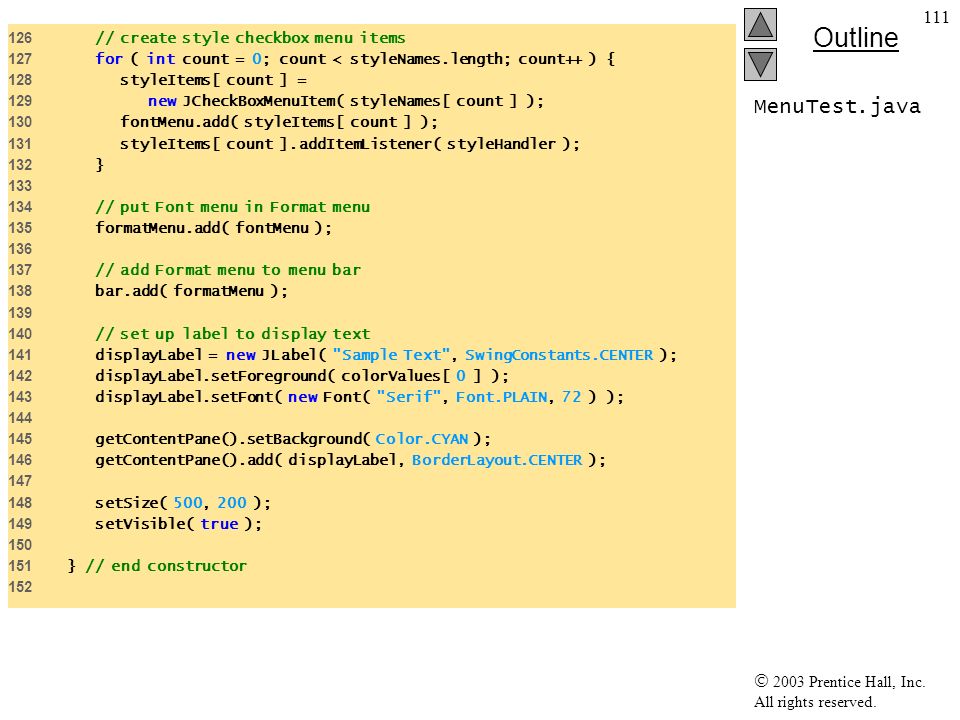The width and height of the screenshot is (960, 720).
Task: Click the addItemListener( styleHandler ) line
Action: point(350,144)
